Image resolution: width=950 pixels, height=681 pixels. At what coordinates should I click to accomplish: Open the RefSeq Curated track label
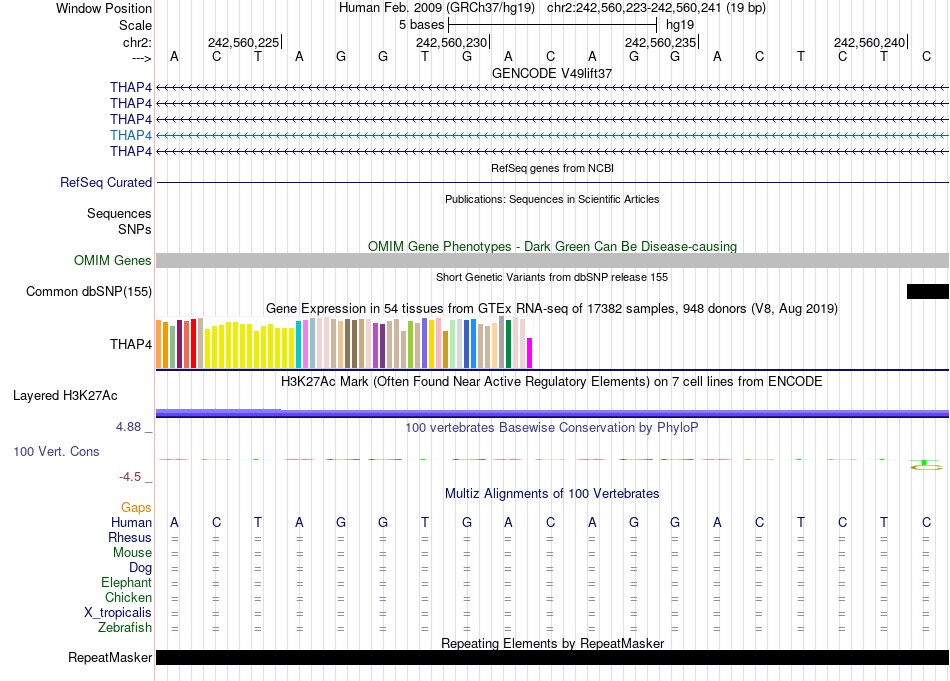point(106,182)
